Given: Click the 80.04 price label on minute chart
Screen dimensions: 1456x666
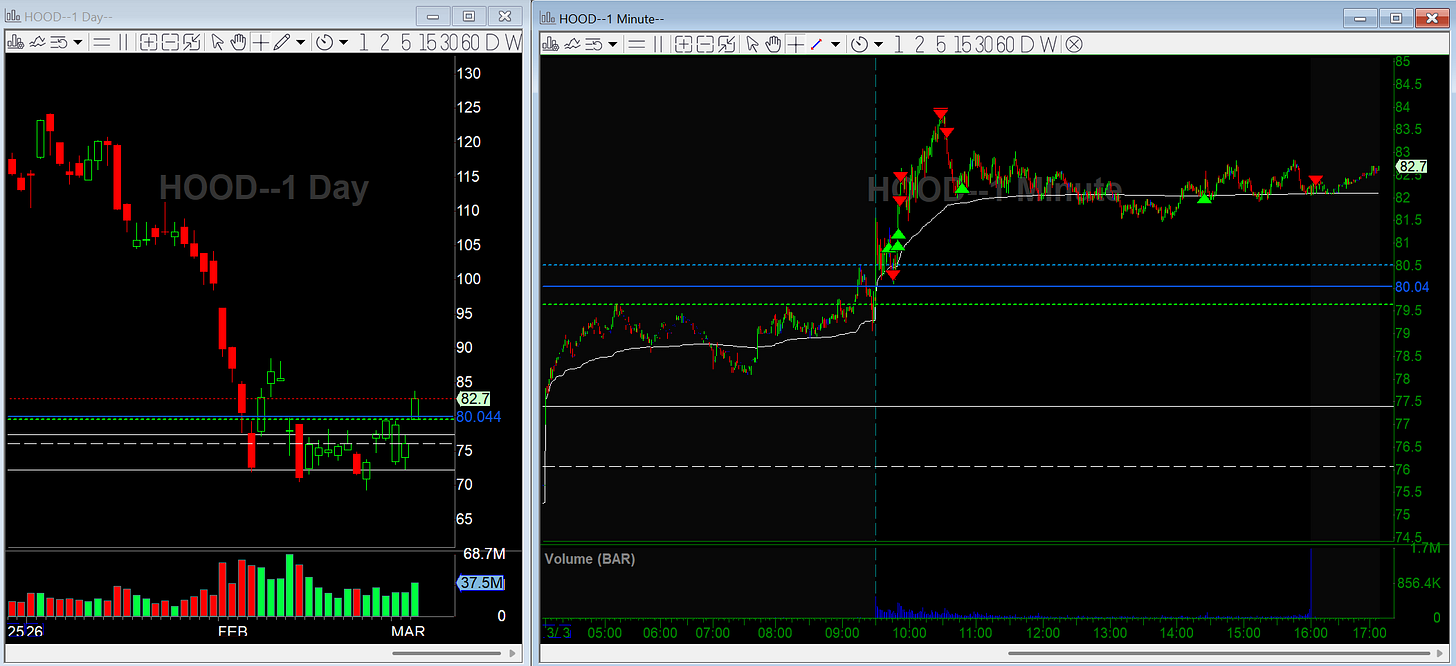Looking at the screenshot, I should click(x=1411, y=287).
